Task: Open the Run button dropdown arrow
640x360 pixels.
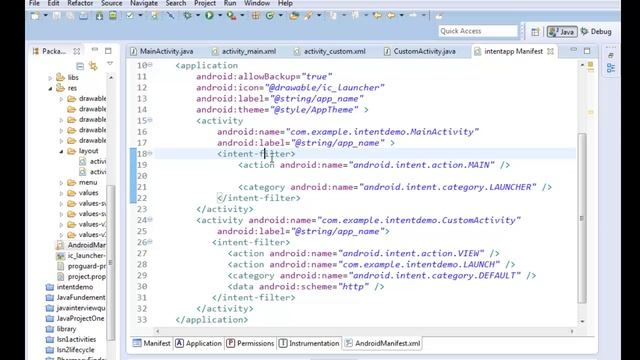Action: coord(220,16)
